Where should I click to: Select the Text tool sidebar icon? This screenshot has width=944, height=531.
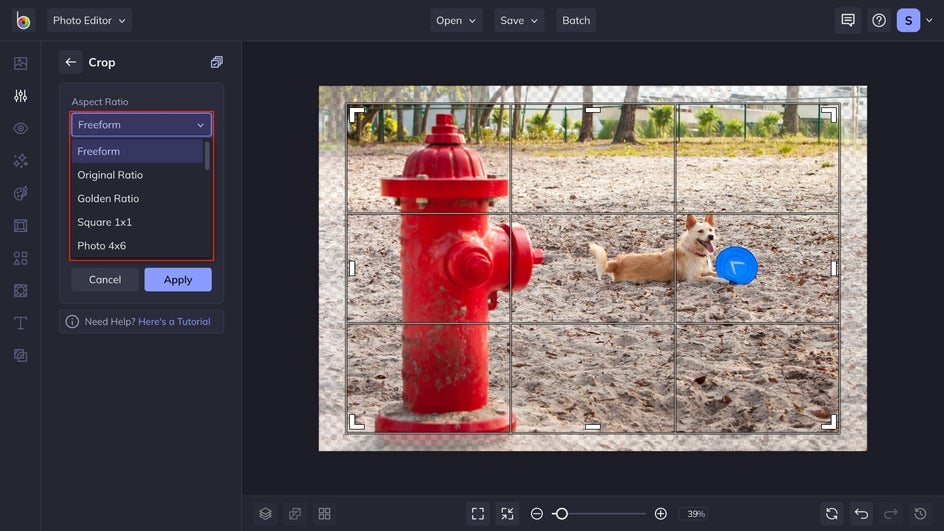[20, 323]
